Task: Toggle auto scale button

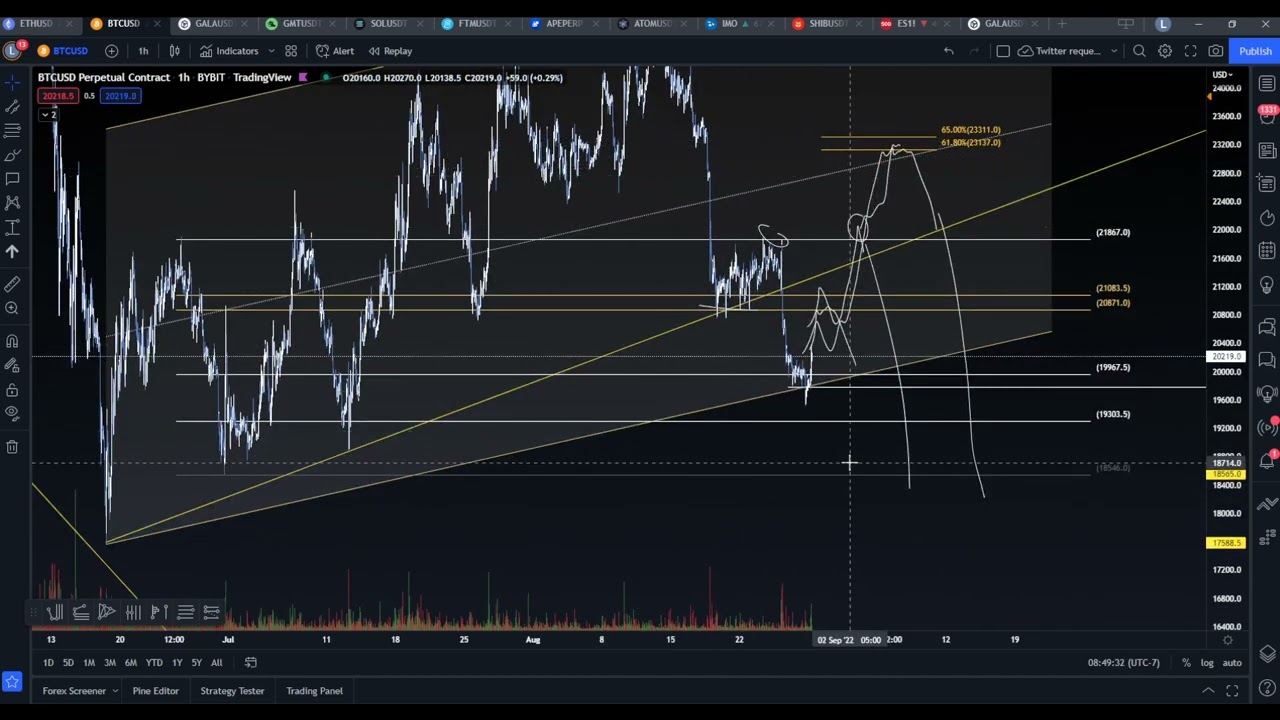Action: coord(1232,663)
